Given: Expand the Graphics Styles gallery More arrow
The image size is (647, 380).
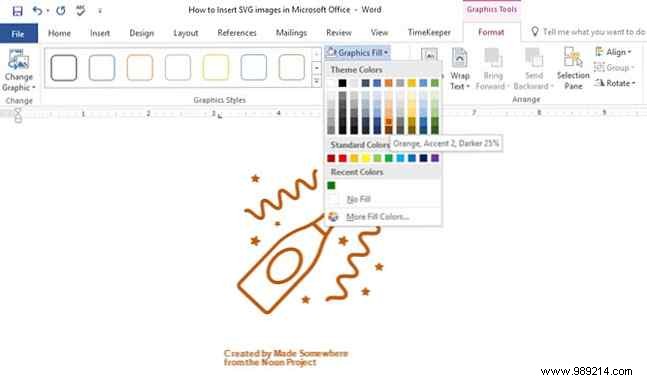Looking at the screenshot, I should click(316, 81).
